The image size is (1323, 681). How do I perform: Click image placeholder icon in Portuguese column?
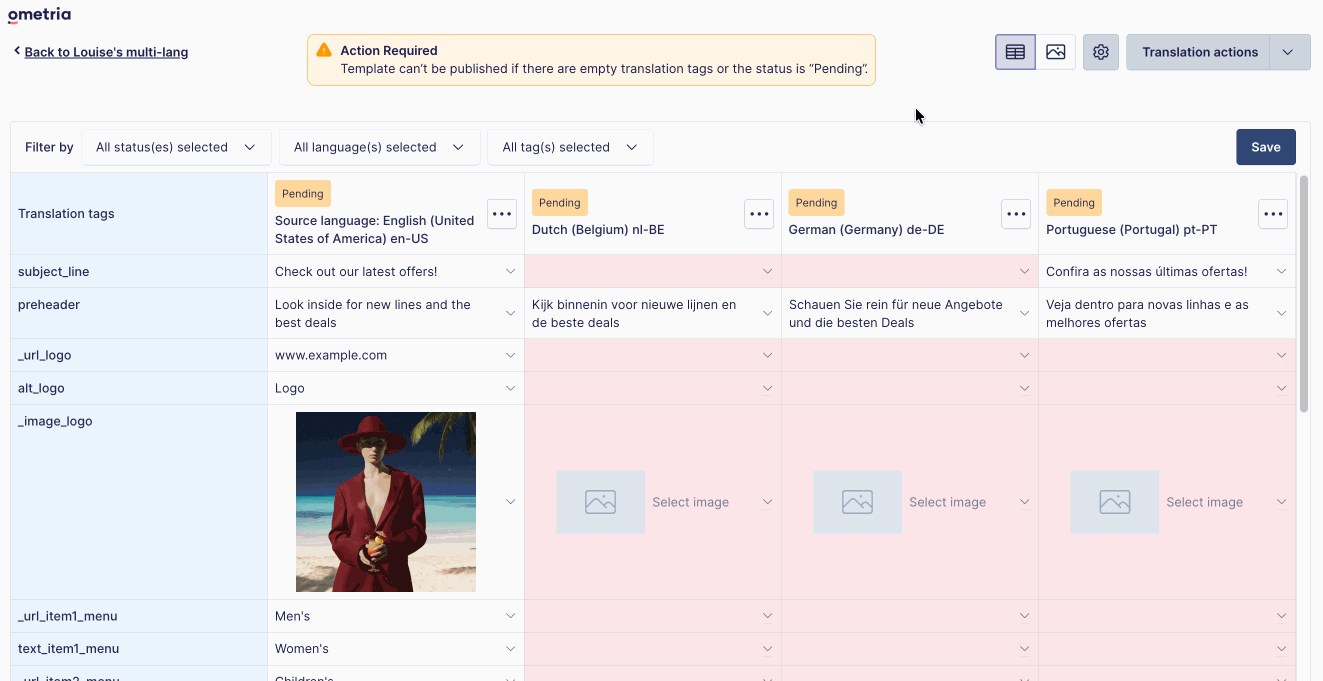coord(1114,502)
